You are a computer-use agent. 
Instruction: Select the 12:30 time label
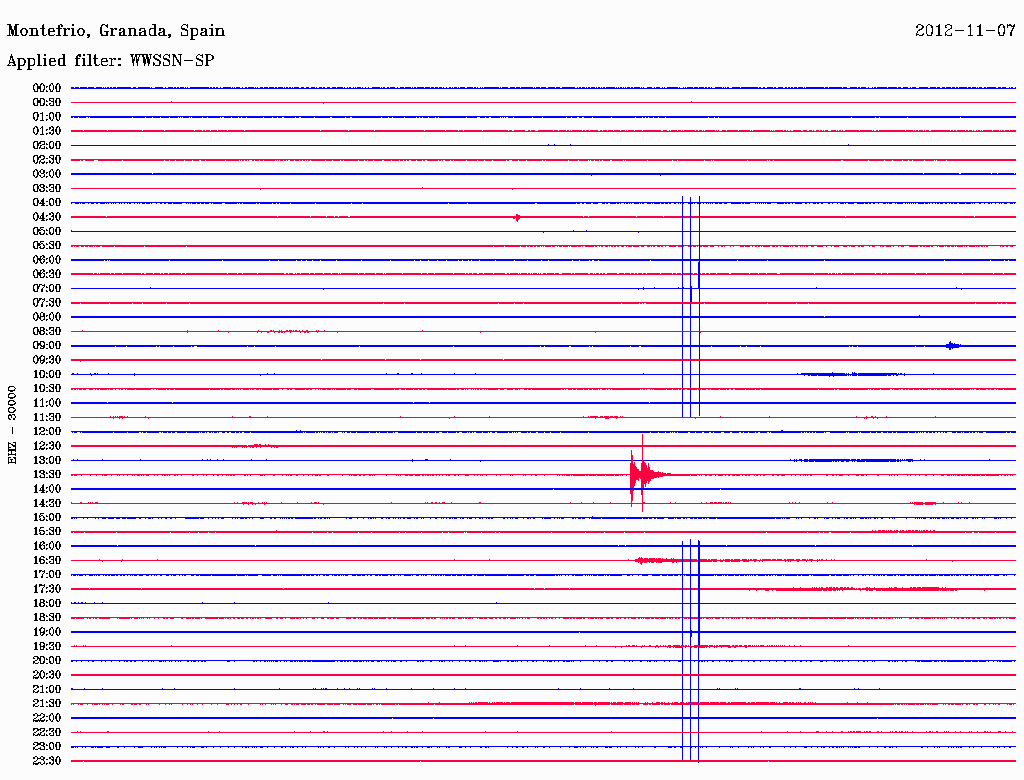47,446
